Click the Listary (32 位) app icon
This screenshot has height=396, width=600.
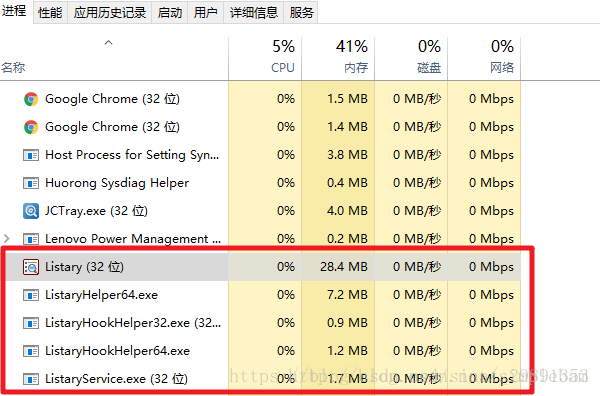[x=31, y=267]
